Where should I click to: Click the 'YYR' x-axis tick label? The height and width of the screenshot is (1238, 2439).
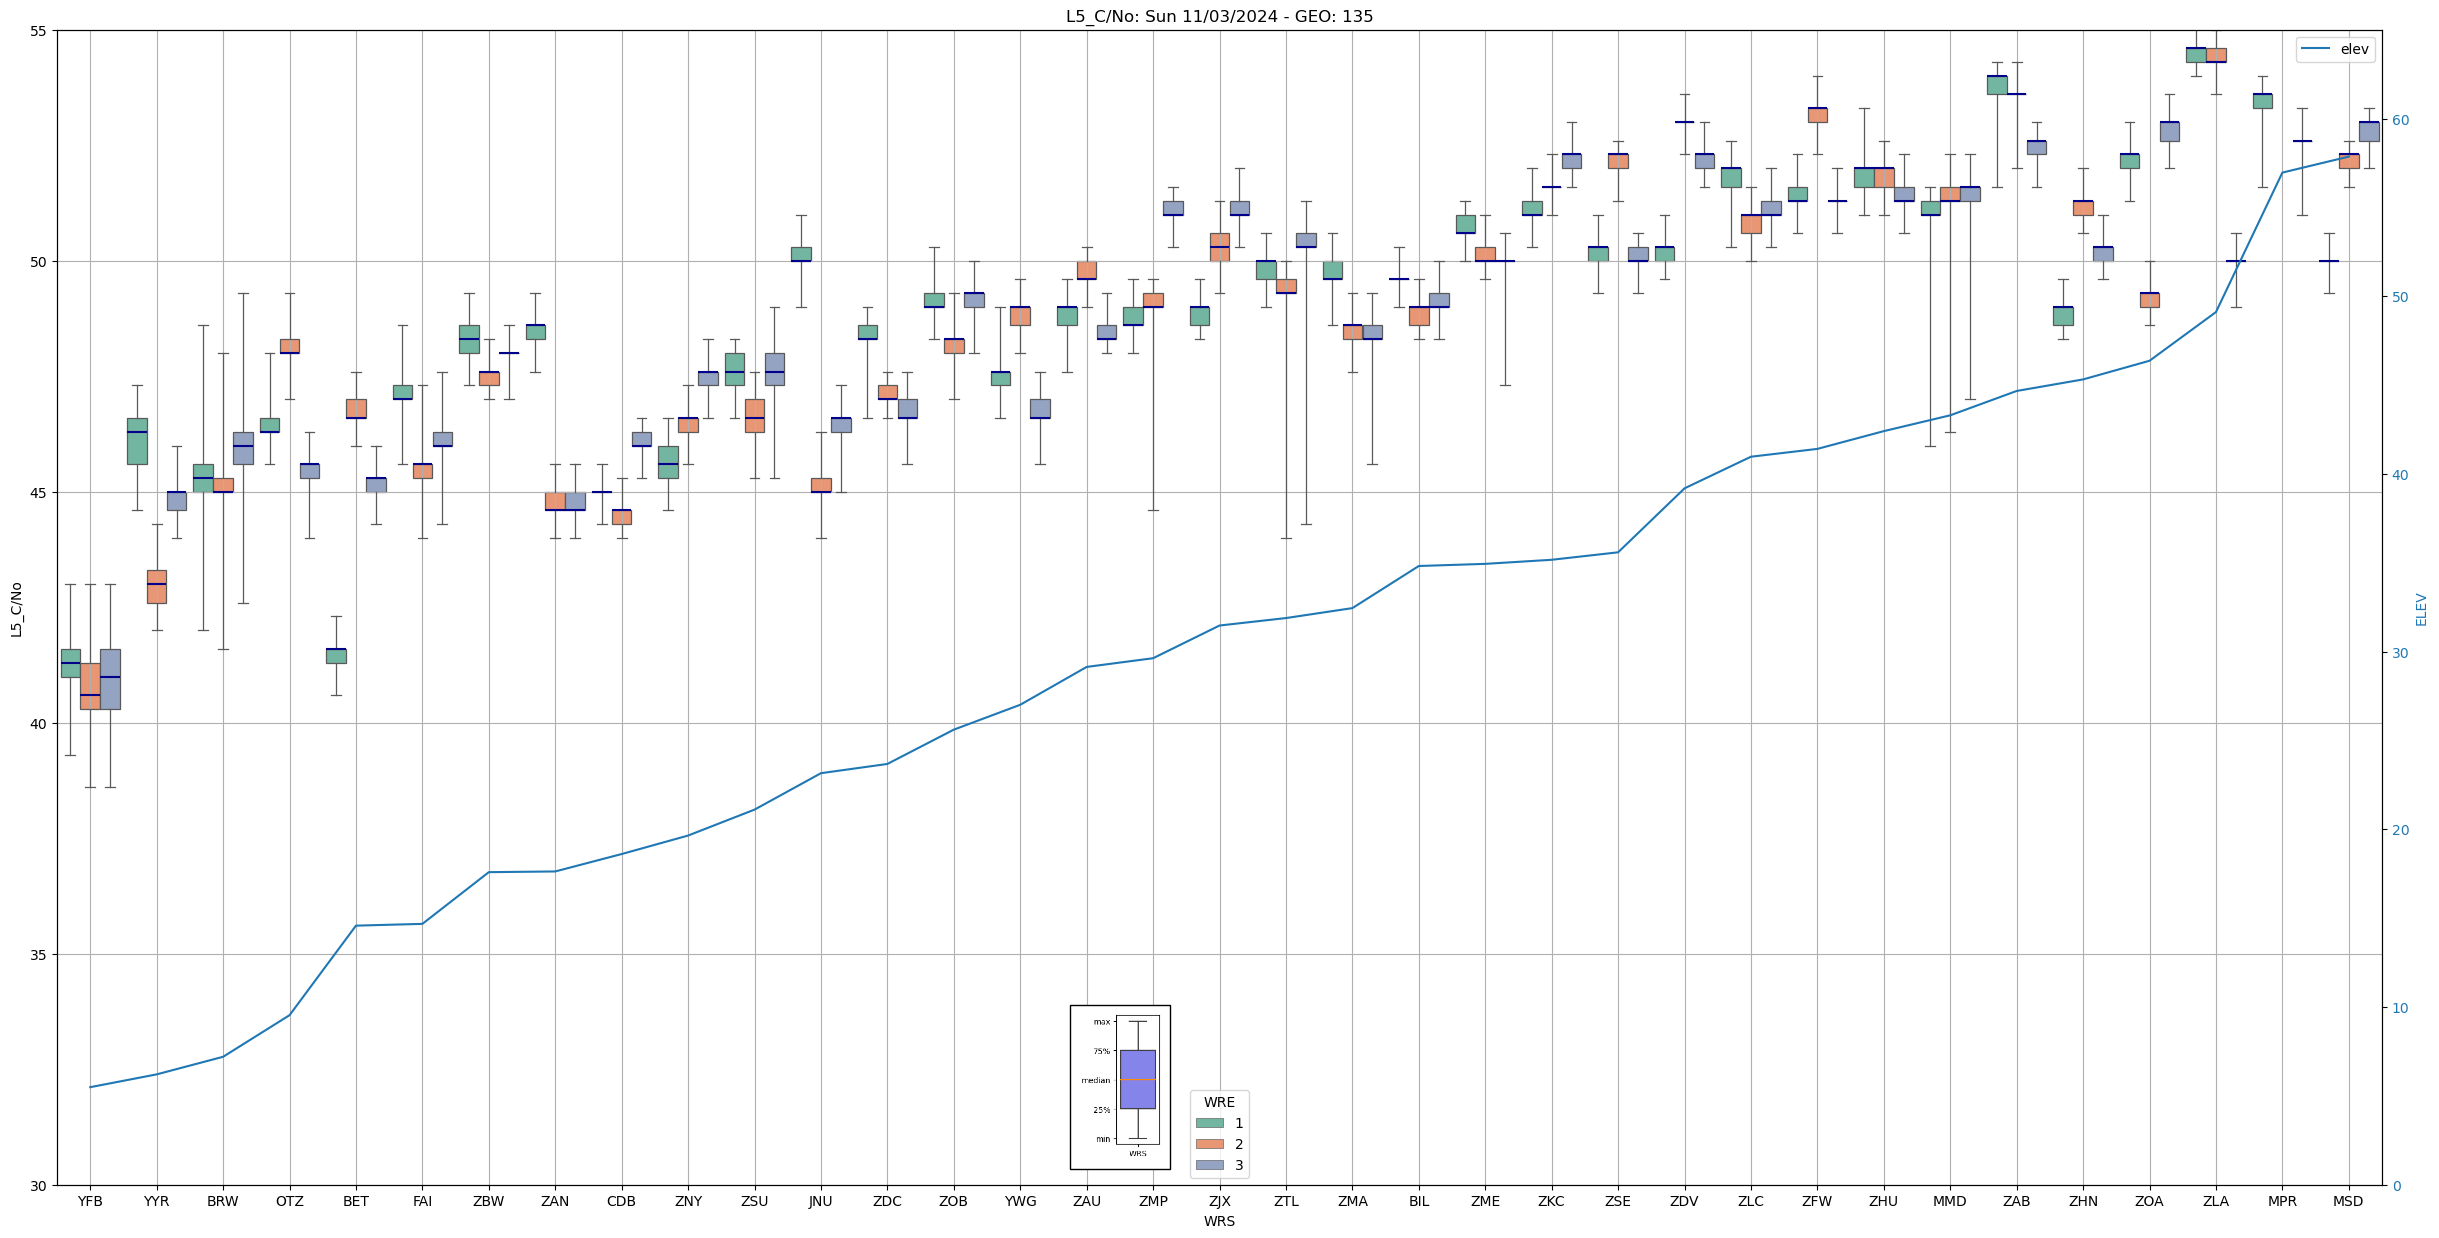[x=157, y=1201]
